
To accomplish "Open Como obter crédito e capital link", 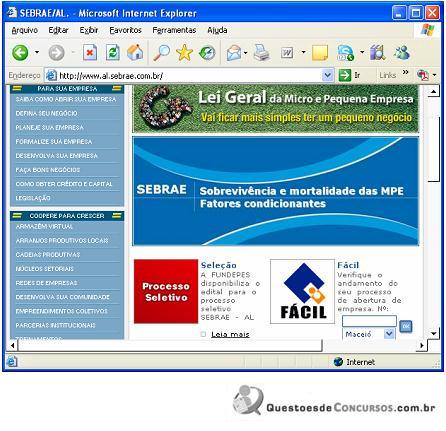I will click(x=64, y=184).
